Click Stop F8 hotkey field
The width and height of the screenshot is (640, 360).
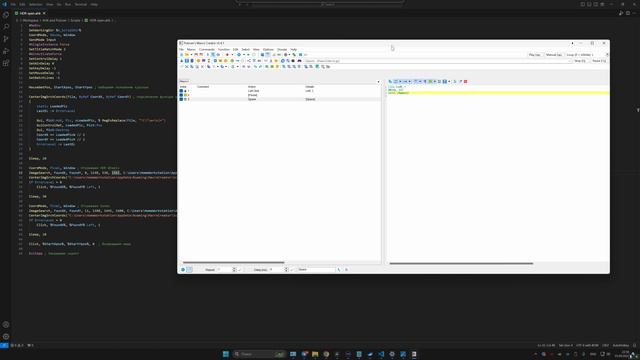(580, 61)
